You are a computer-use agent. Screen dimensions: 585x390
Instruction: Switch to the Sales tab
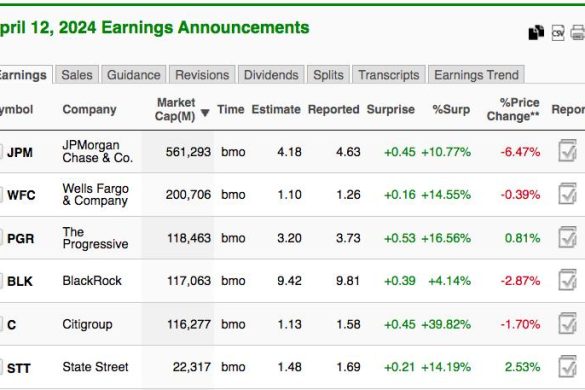point(77,75)
